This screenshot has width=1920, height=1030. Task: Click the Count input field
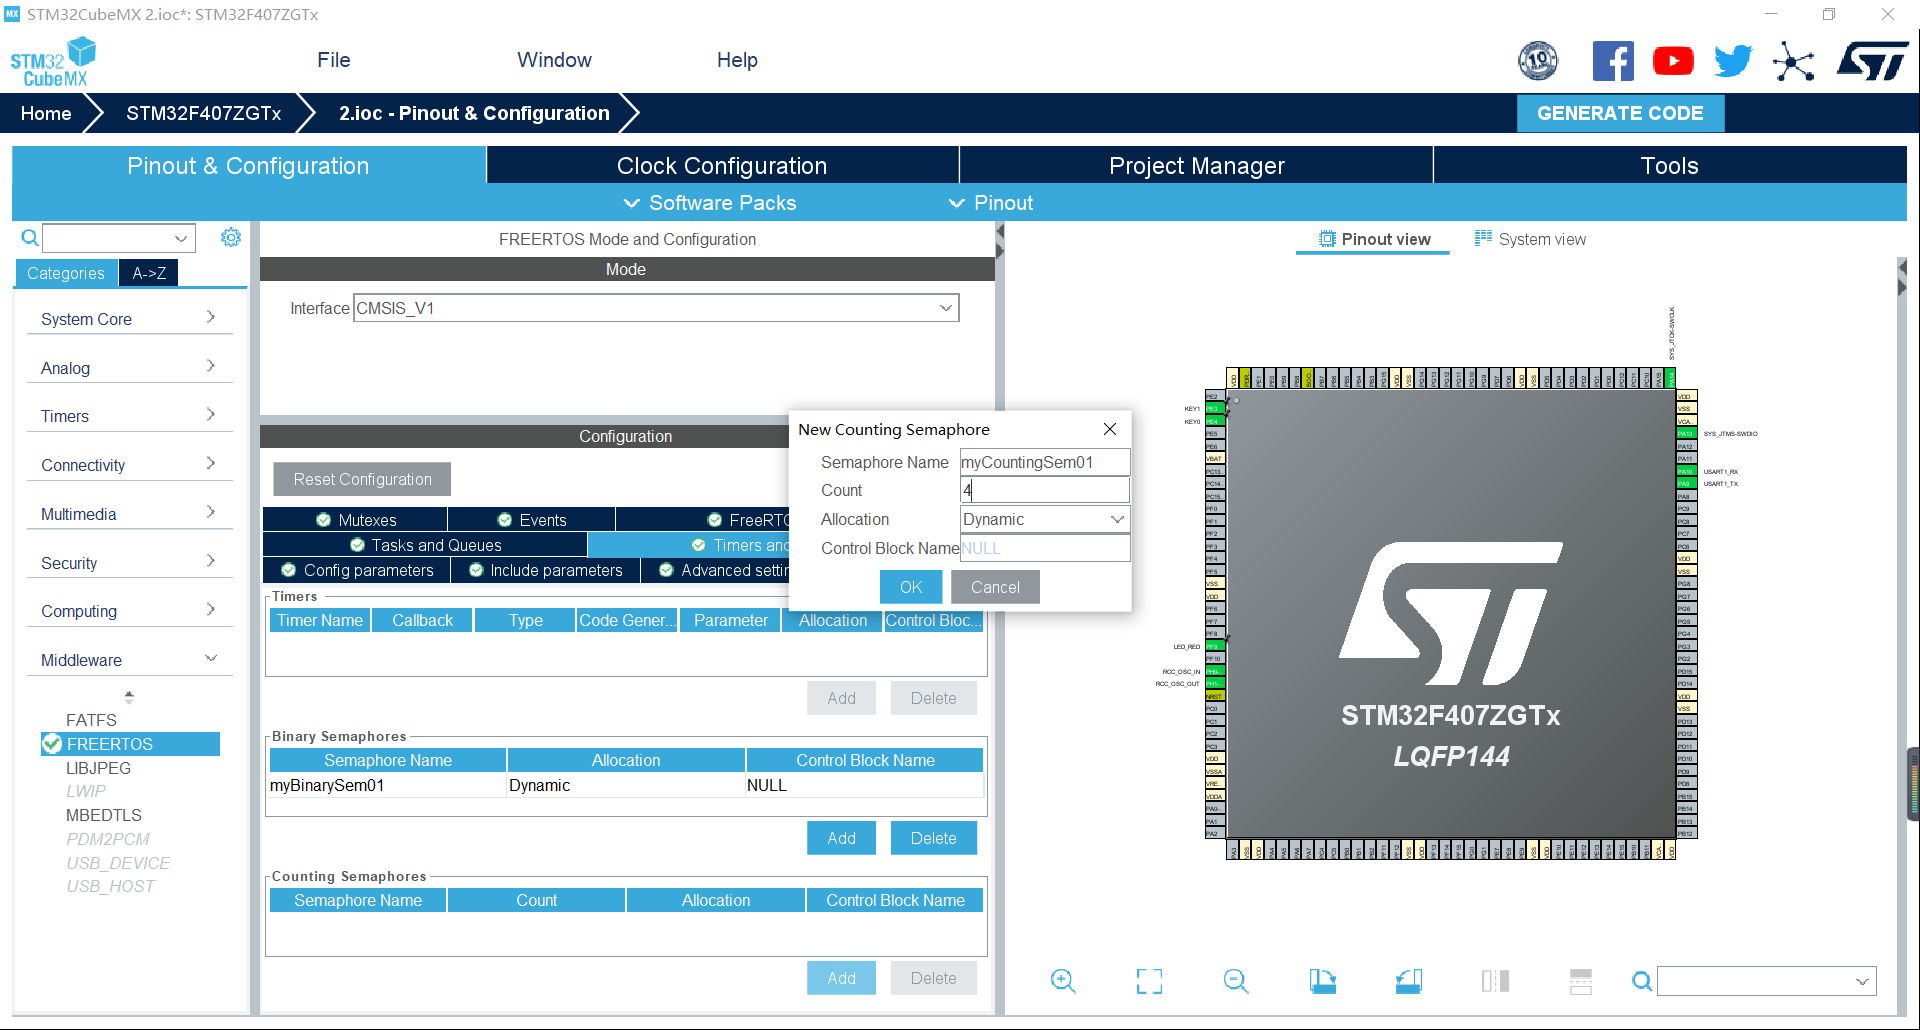click(1044, 489)
